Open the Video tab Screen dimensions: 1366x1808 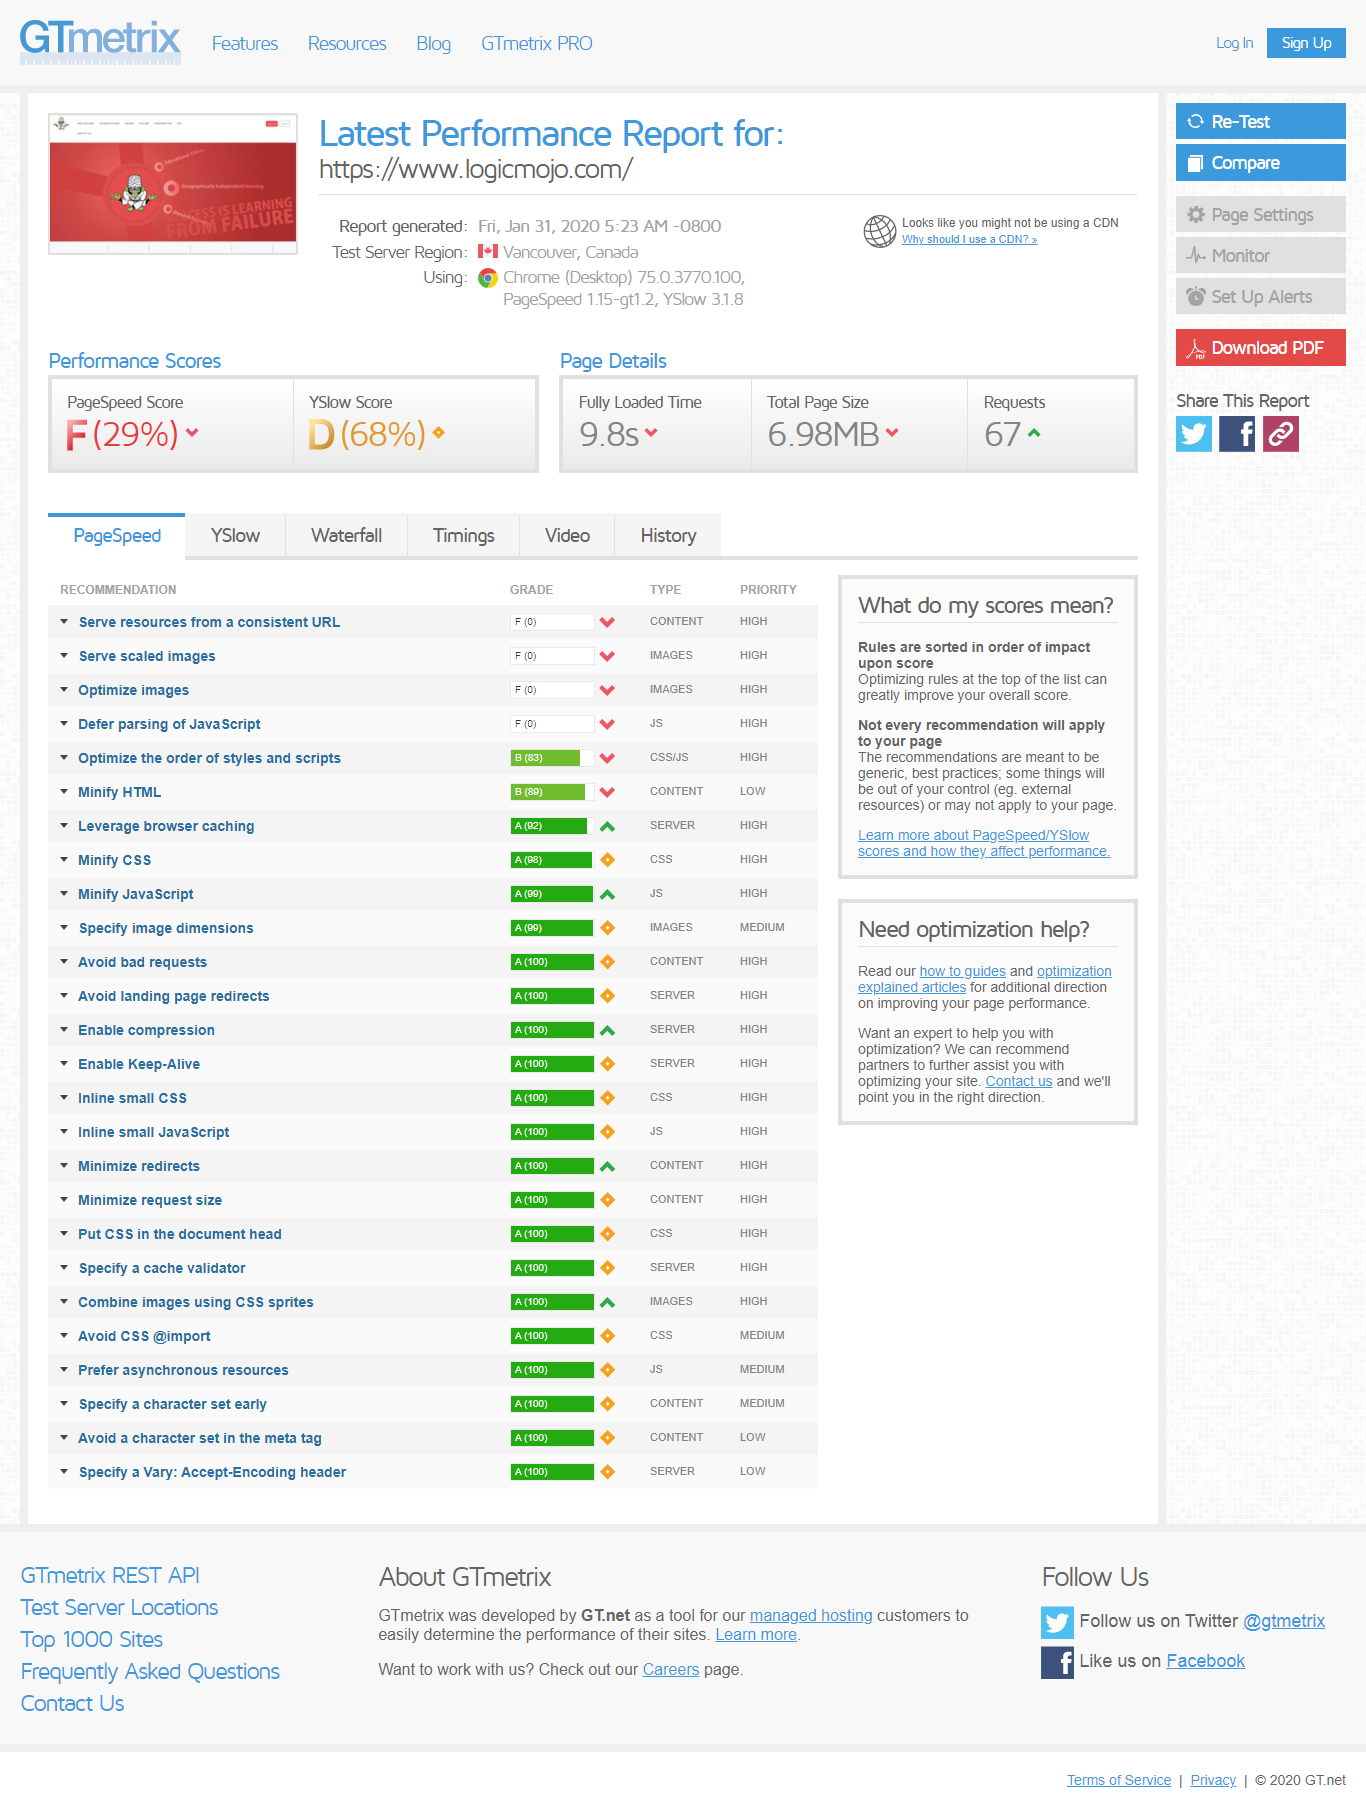567,536
